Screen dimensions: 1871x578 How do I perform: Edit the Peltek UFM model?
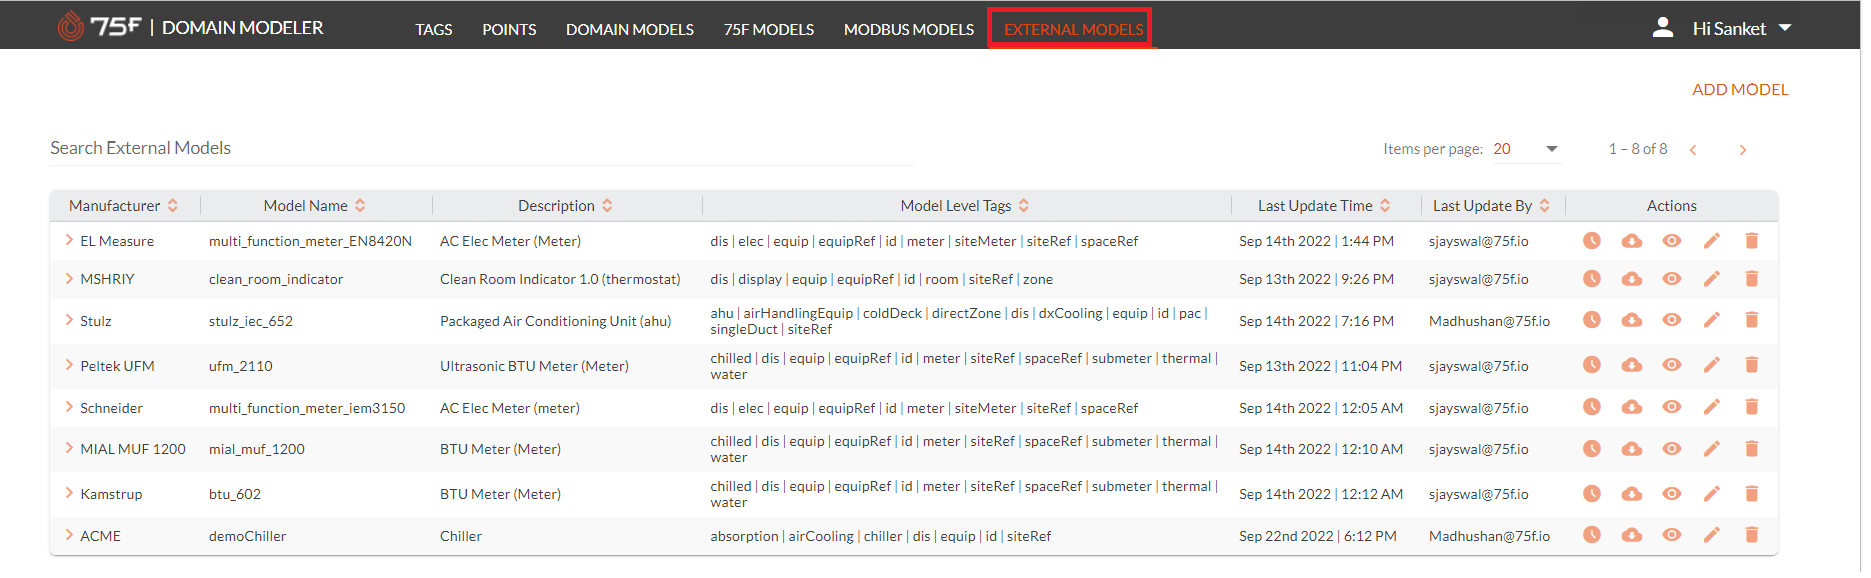[x=1712, y=365]
